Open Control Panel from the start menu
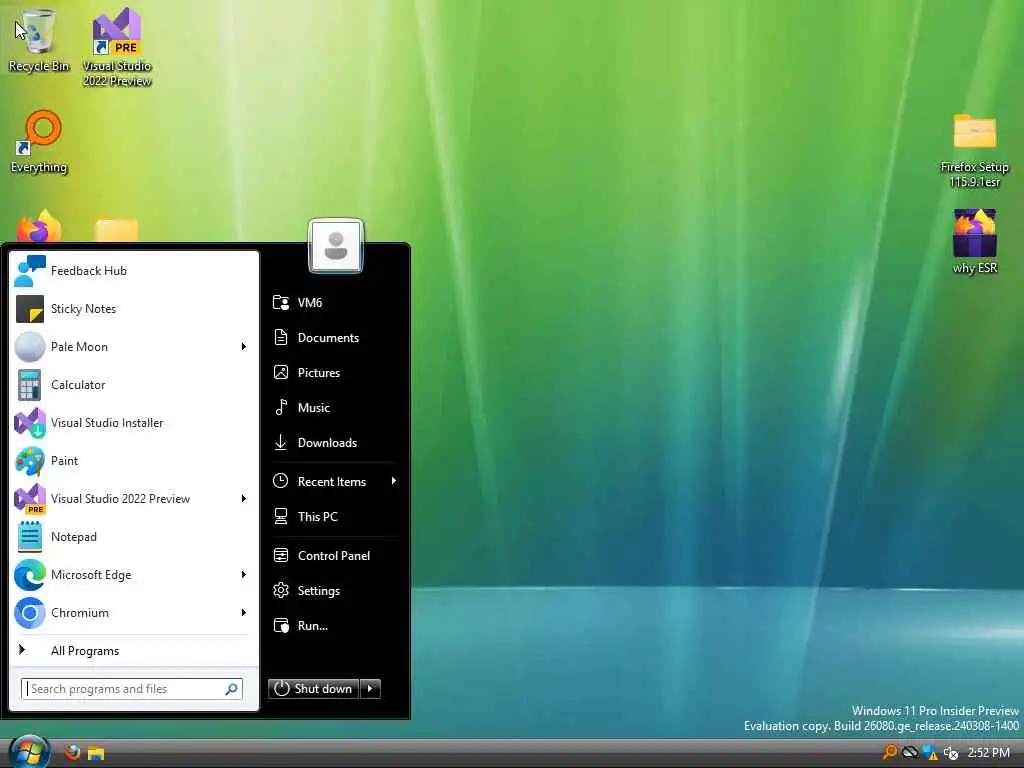The height and width of the screenshot is (768, 1024). click(334, 556)
